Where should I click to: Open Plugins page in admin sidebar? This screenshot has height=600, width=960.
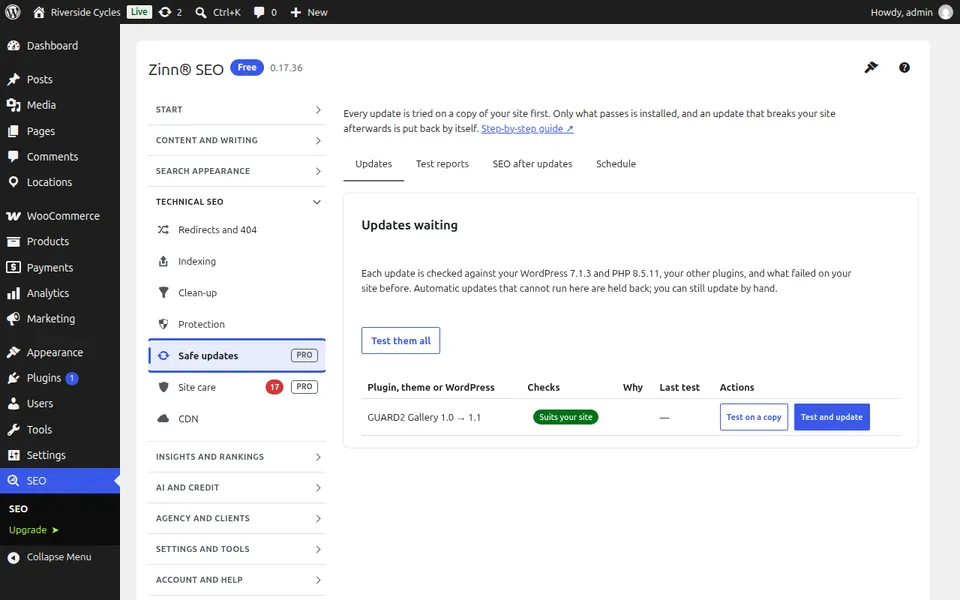point(60,378)
